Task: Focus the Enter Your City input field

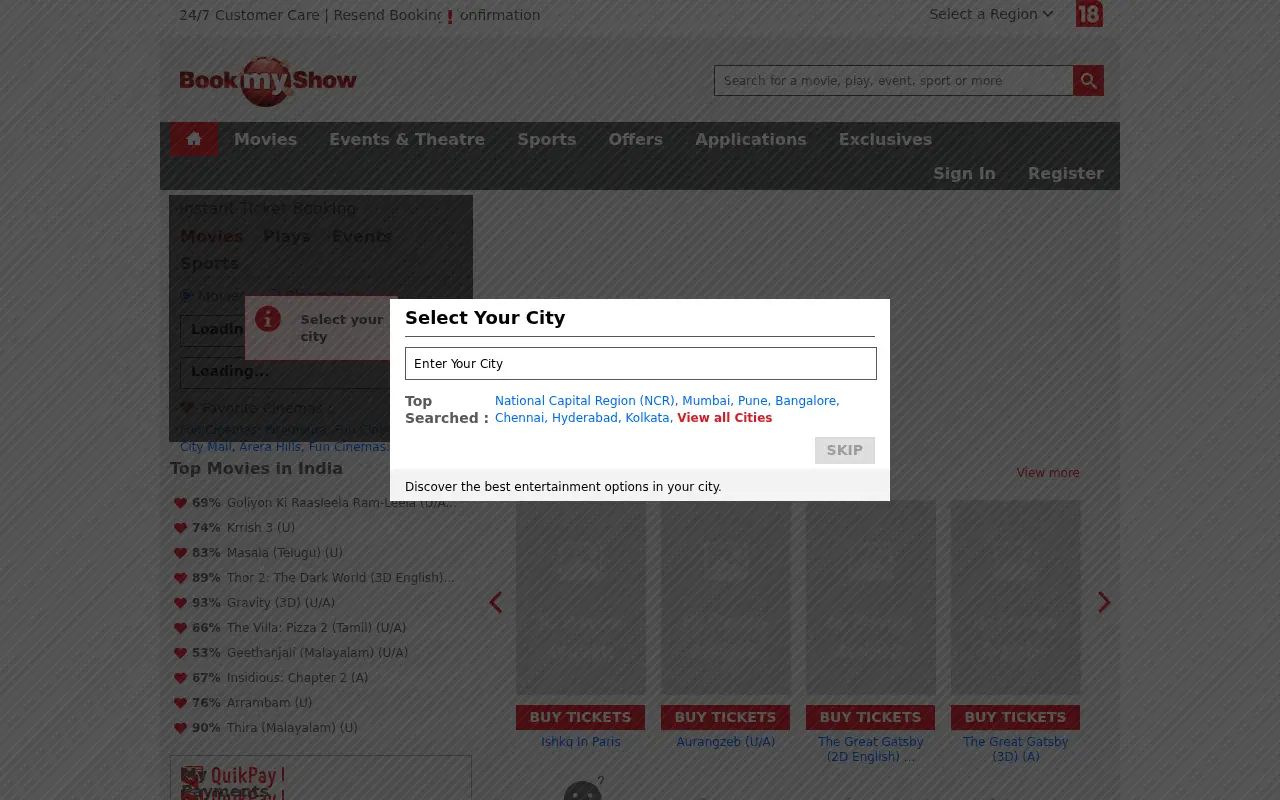Action: [641, 363]
